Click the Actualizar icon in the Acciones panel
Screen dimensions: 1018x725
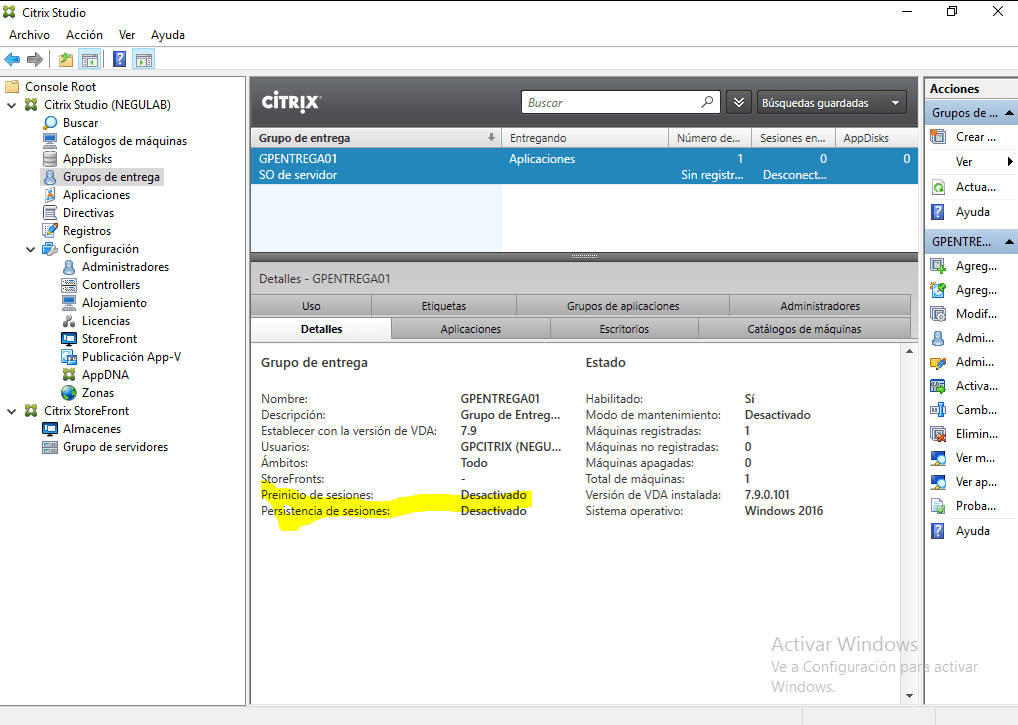coord(938,186)
